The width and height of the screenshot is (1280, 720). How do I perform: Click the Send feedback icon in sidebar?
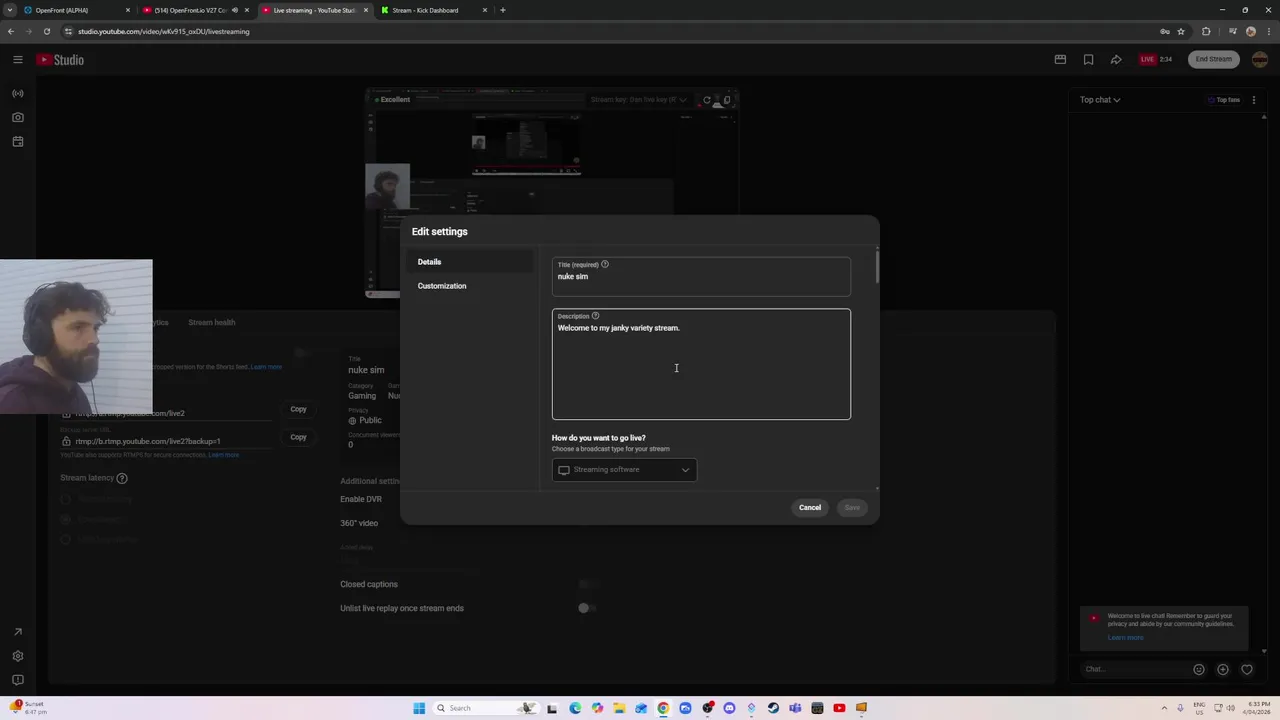pos(18,680)
